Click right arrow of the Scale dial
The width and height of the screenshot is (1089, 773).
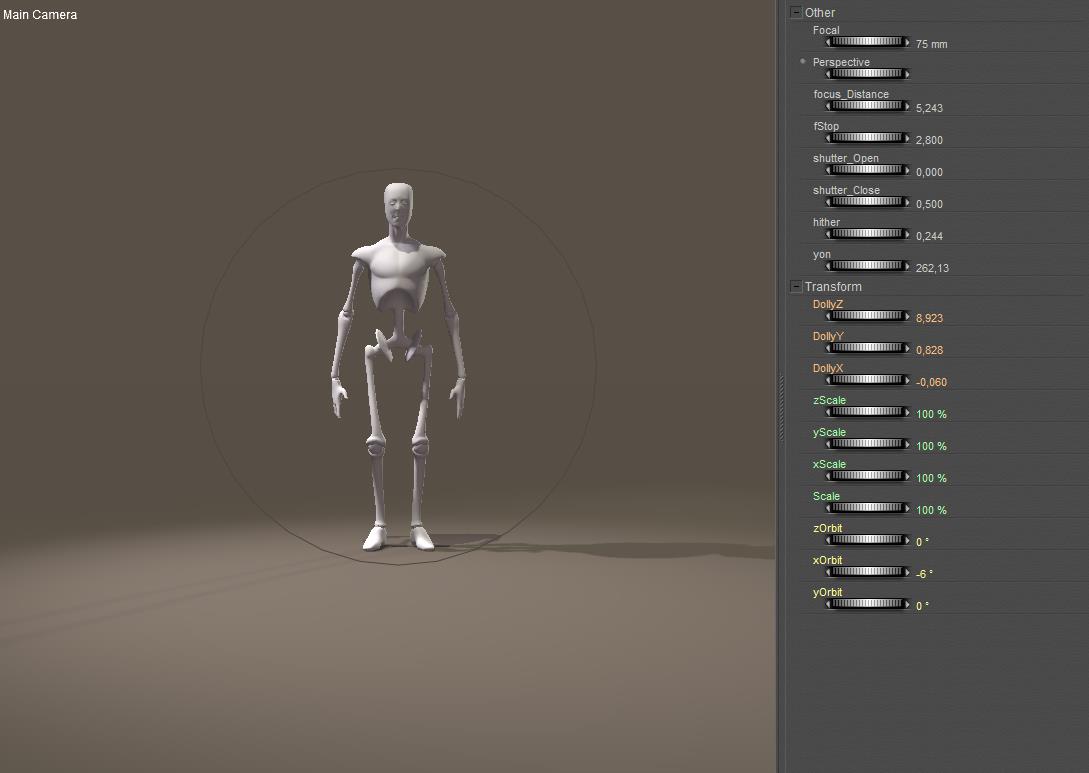(907, 508)
